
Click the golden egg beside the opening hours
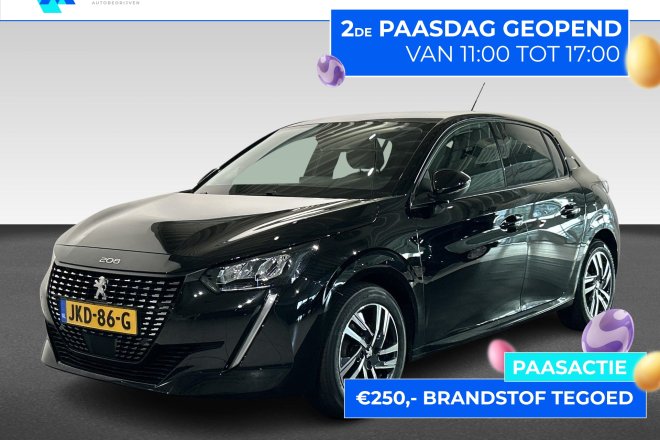[643, 61]
